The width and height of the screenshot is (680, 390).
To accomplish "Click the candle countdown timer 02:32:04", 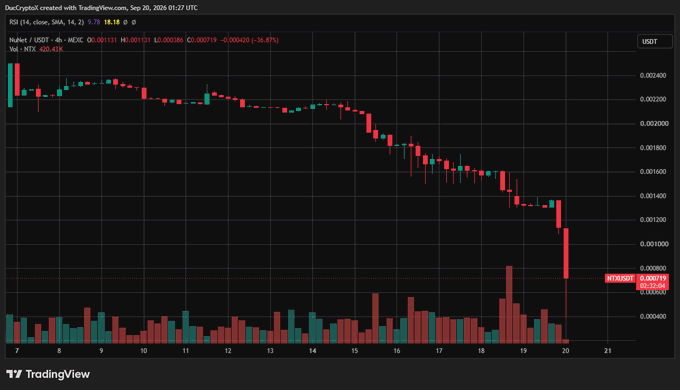I will pos(653,286).
